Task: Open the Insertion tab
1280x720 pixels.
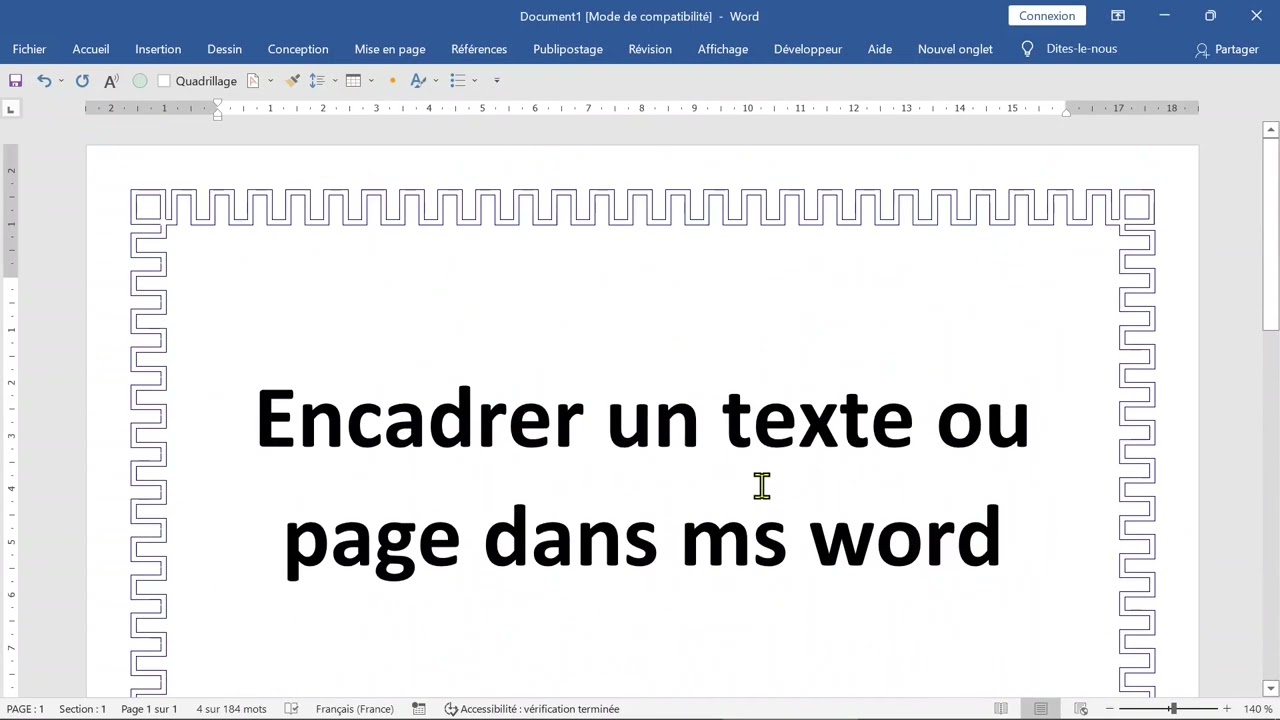Action: (x=158, y=49)
